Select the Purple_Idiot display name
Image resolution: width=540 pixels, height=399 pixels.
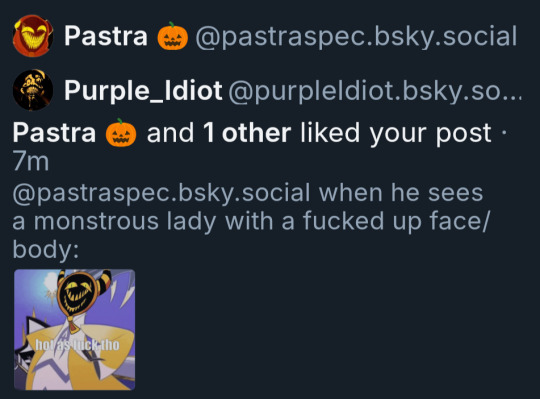pyautogui.click(x=143, y=91)
